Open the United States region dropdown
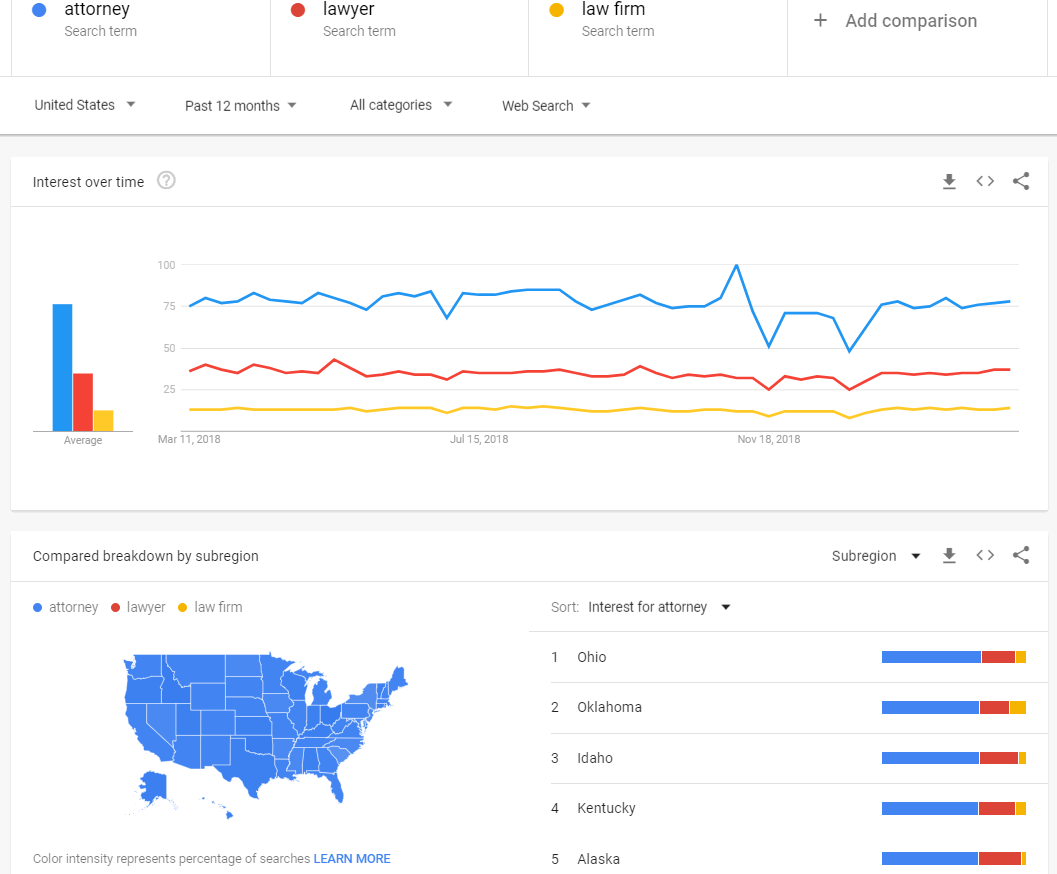The height and width of the screenshot is (874, 1057). (85, 105)
